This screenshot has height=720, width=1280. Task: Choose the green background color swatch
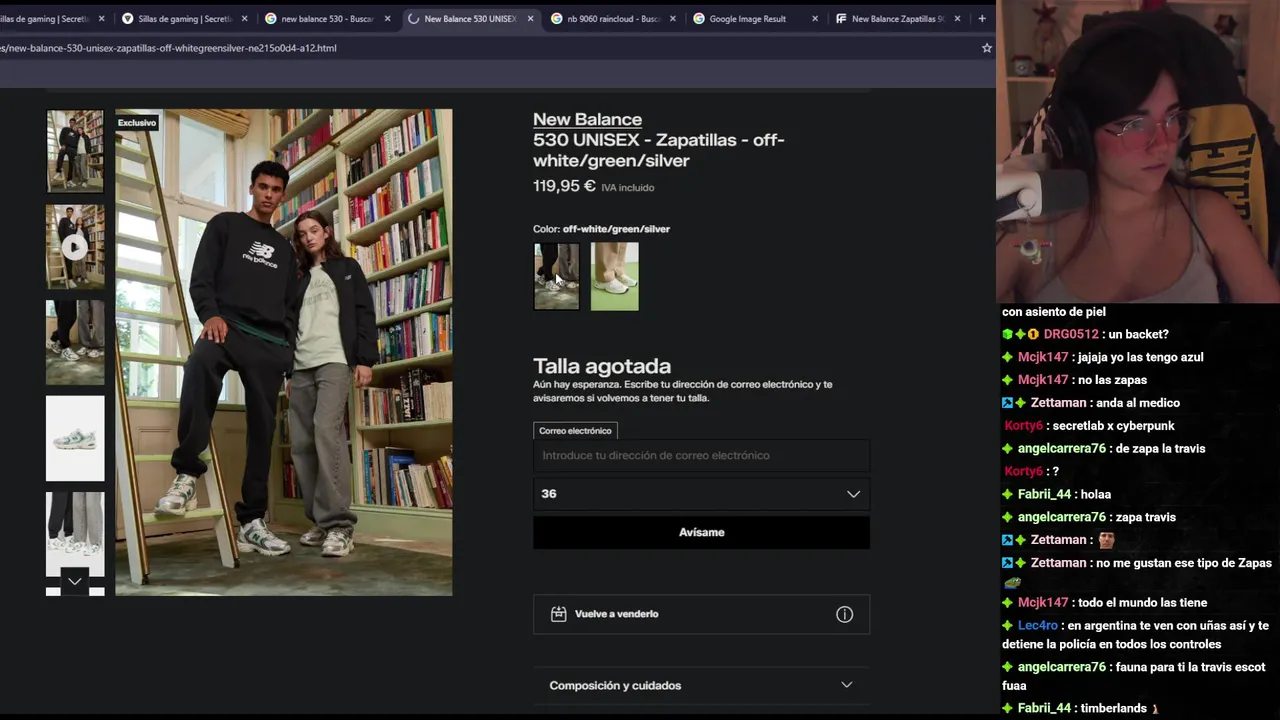pos(614,276)
